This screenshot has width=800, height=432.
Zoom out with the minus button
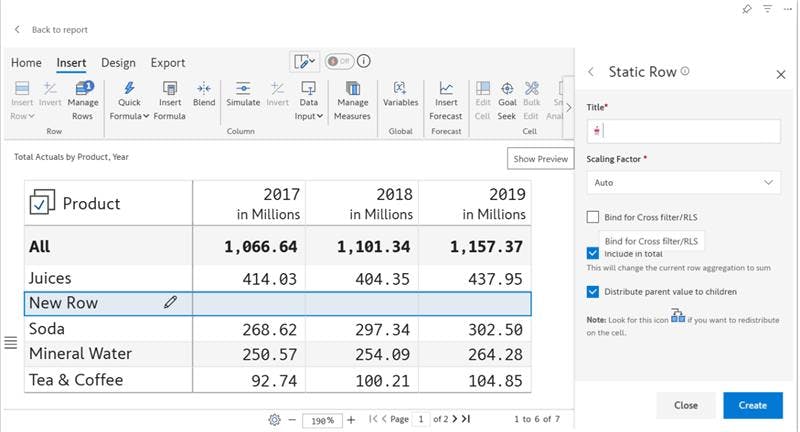[292, 420]
